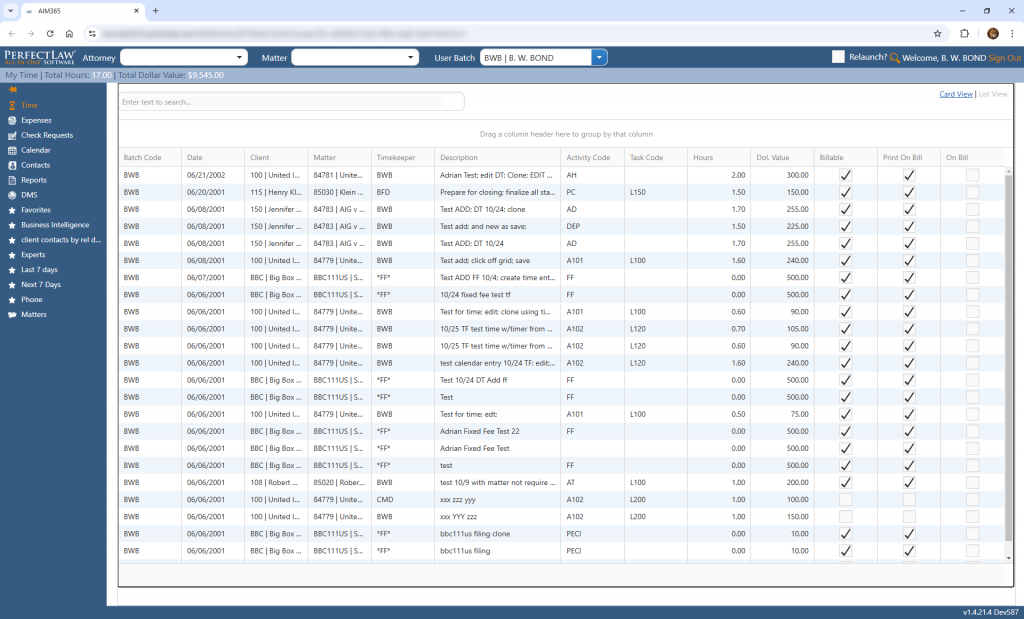Open a new browser tab
This screenshot has width=1024, height=619.
155,10
